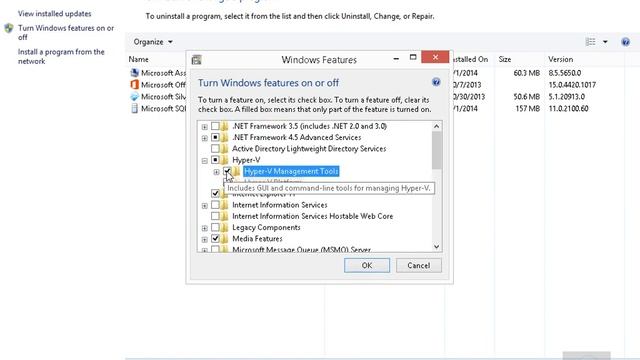This screenshot has height=360, width=640.
Task: Open the Organize dropdown menu
Action: [x=153, y=42]
